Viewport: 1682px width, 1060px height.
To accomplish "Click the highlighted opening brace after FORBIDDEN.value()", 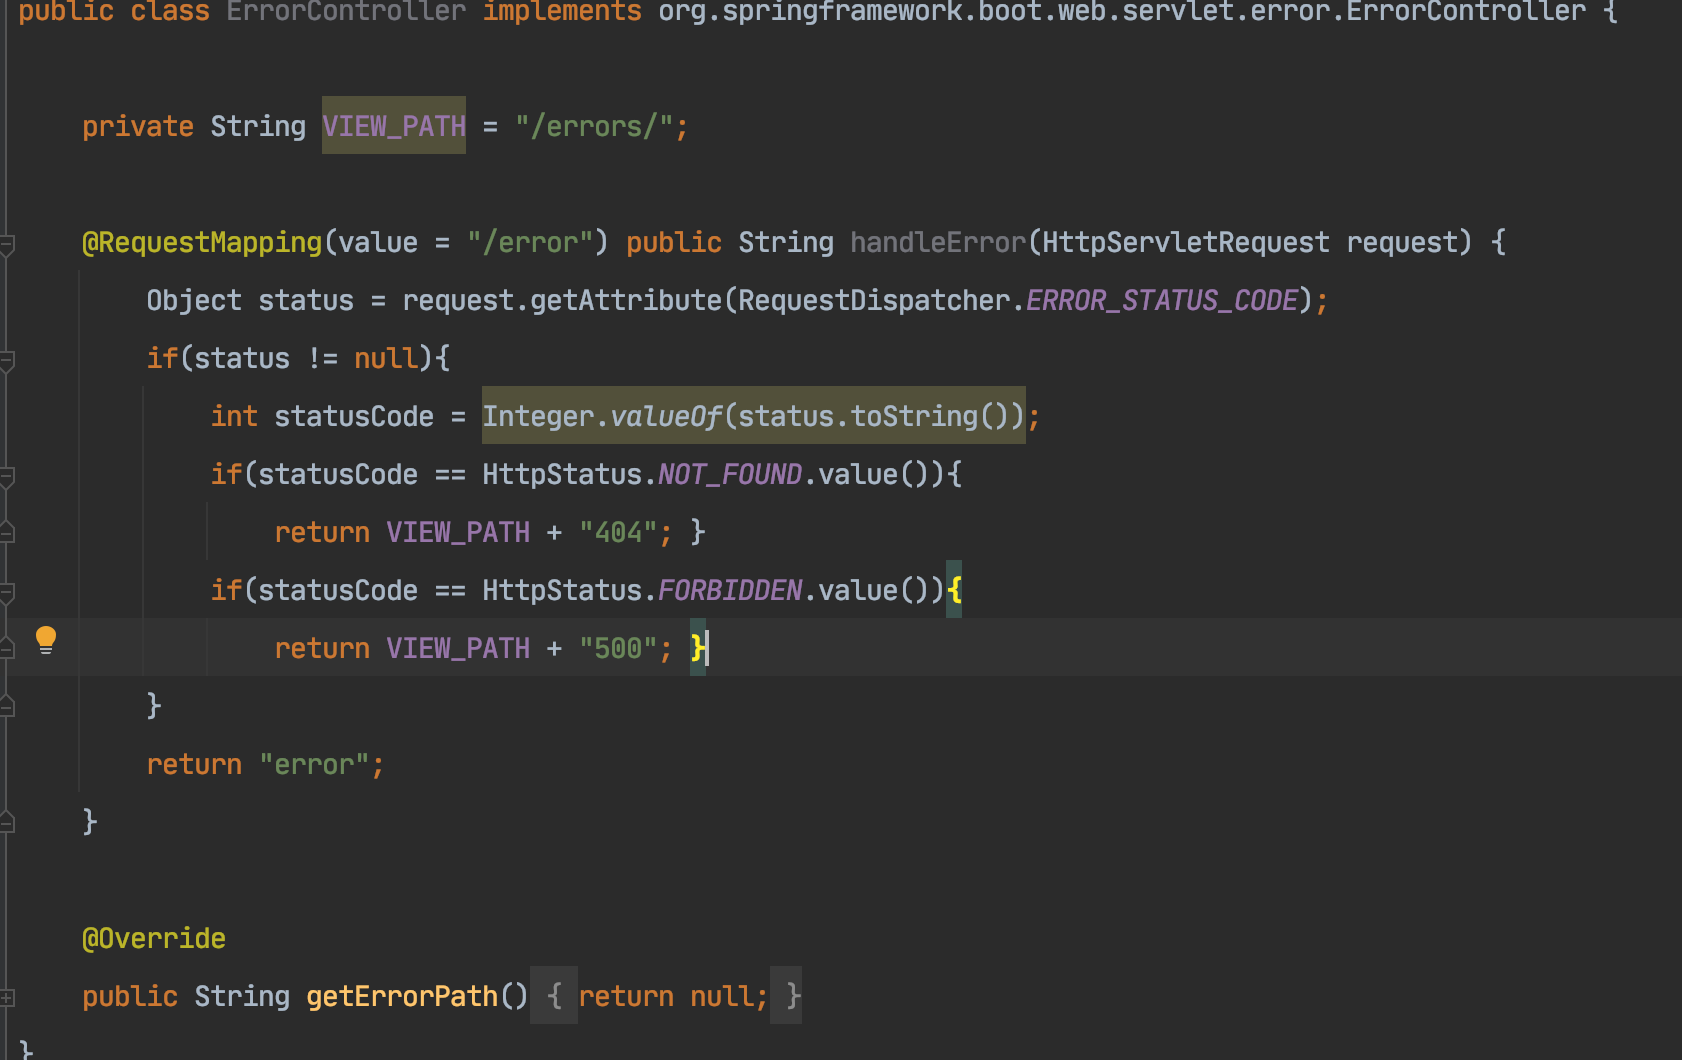I will coord(954,590).
